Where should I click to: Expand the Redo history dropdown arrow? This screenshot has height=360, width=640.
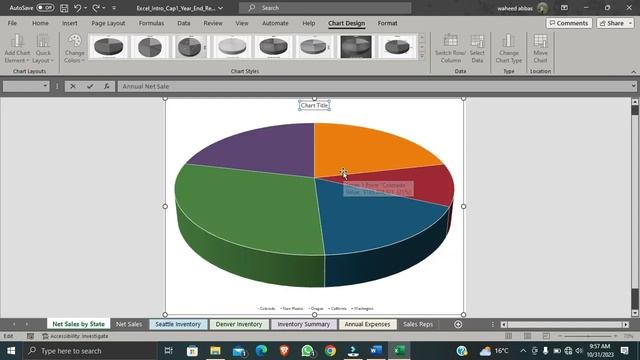104,8
